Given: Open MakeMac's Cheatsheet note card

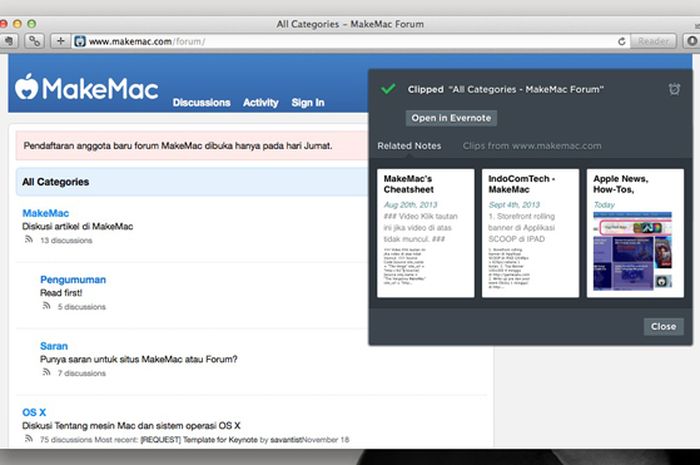Looking at the screenshot, I should [x=425, y=233].
